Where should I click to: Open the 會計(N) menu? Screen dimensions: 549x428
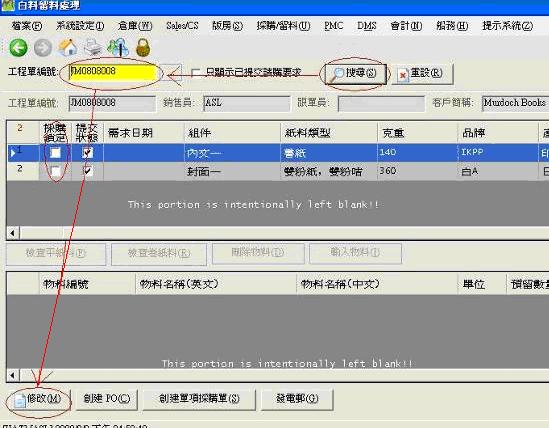click(406, 26)
